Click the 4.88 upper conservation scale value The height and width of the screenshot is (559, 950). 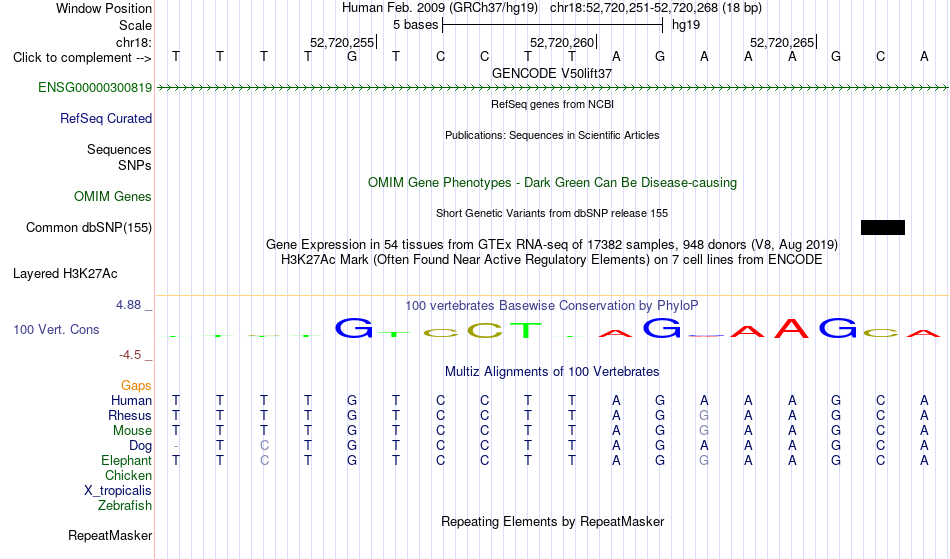point(128,305)
